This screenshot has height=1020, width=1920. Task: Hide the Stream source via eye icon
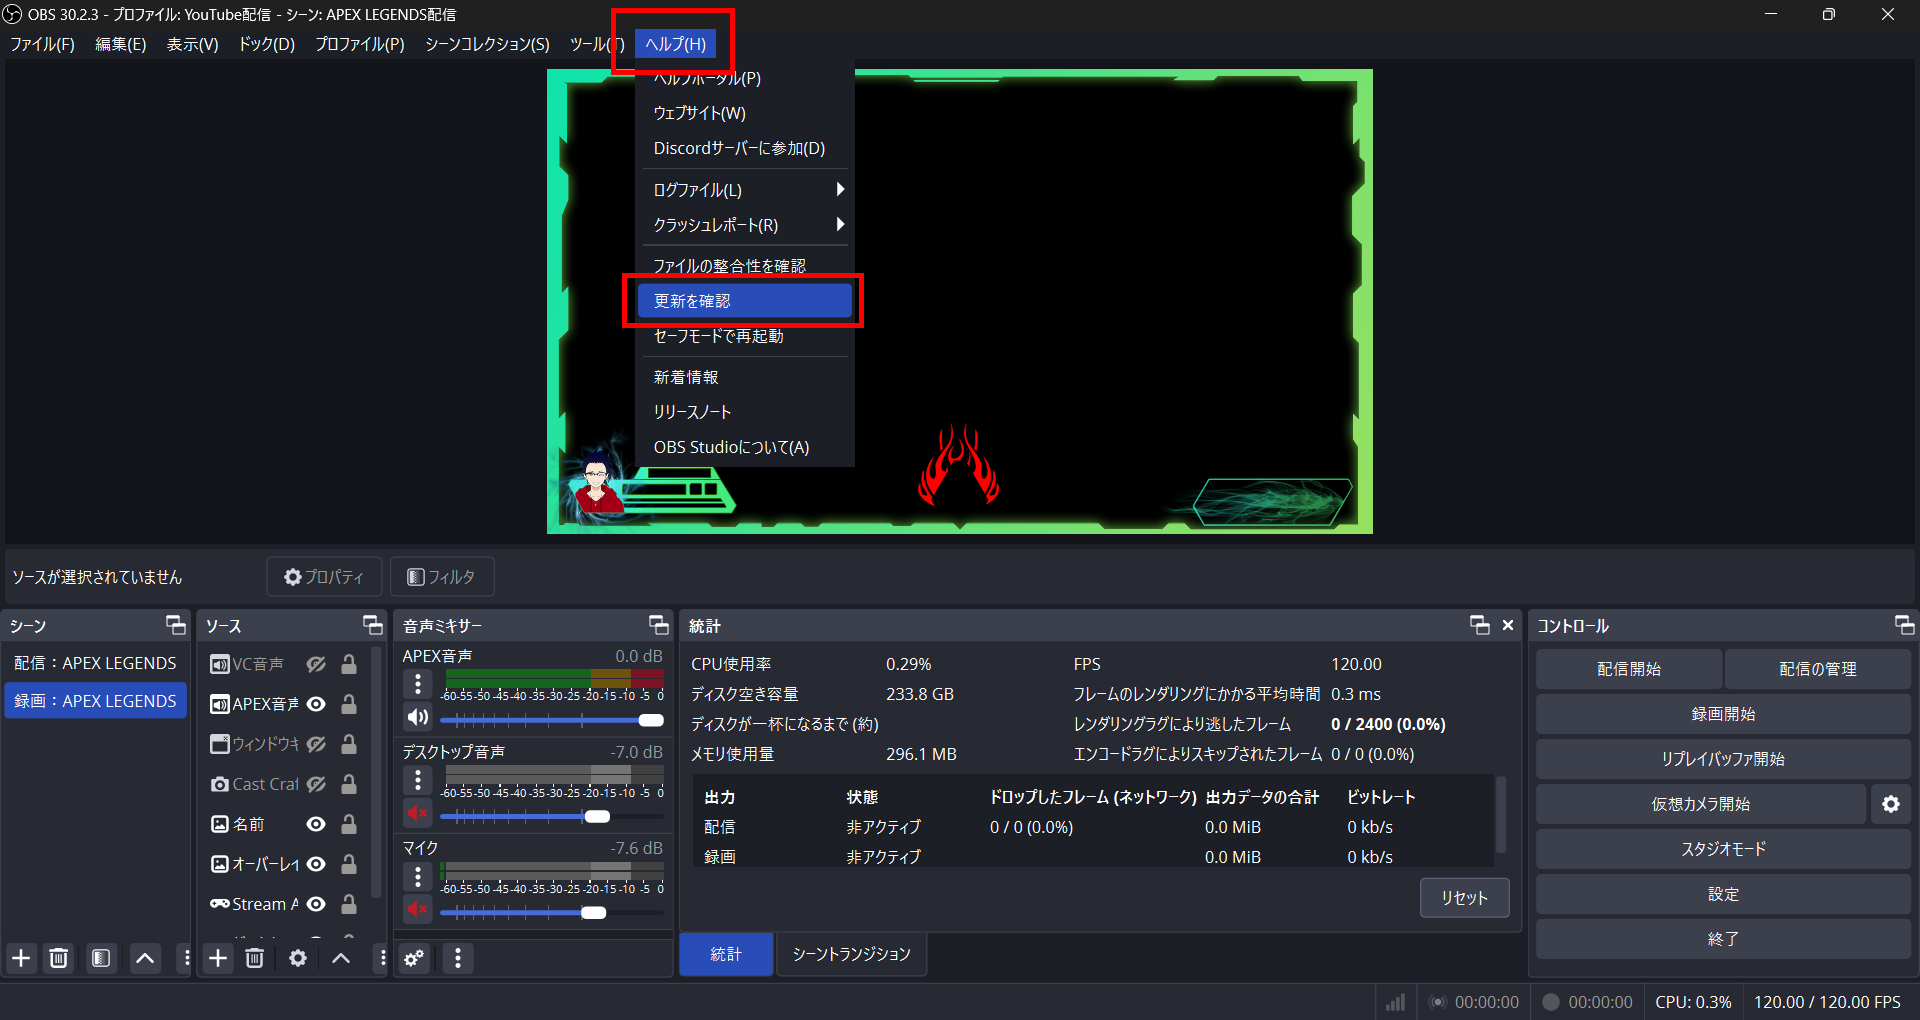click(316, 904)
